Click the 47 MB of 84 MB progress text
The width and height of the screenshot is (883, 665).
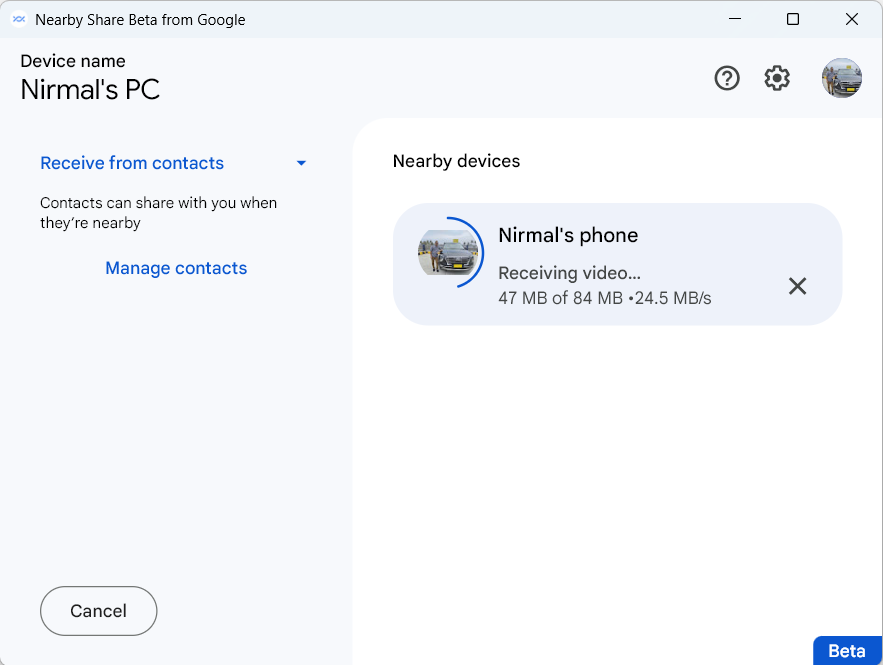point(560,298)
